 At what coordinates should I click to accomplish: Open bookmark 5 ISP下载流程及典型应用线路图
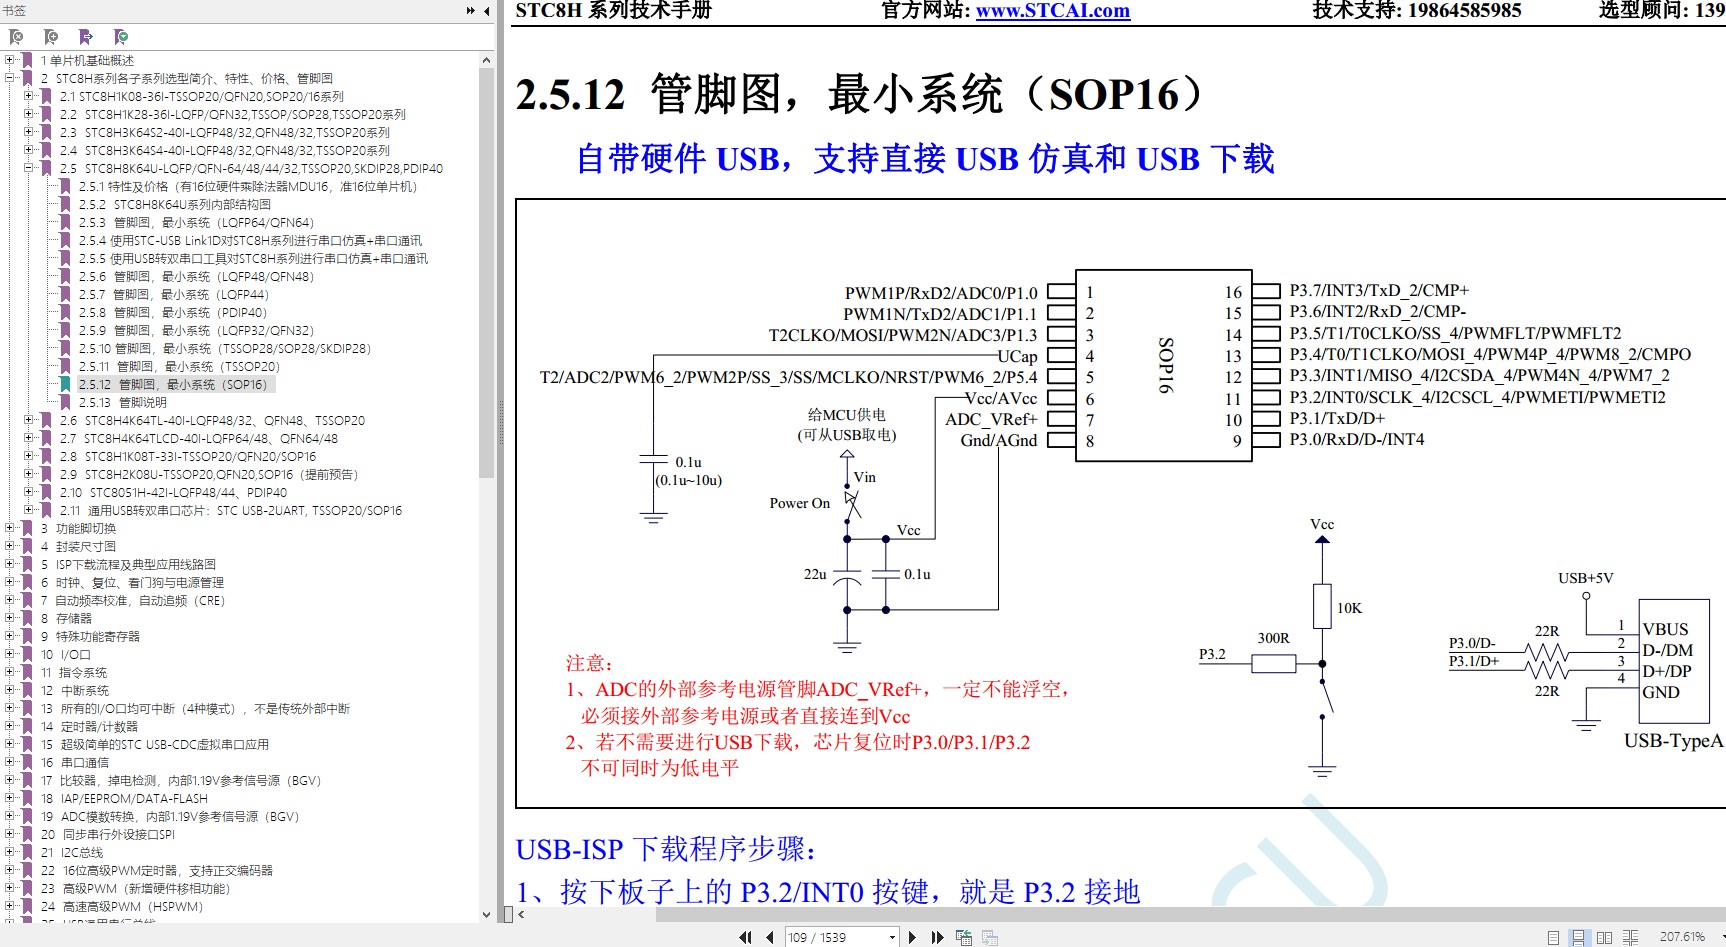(128, 564)
